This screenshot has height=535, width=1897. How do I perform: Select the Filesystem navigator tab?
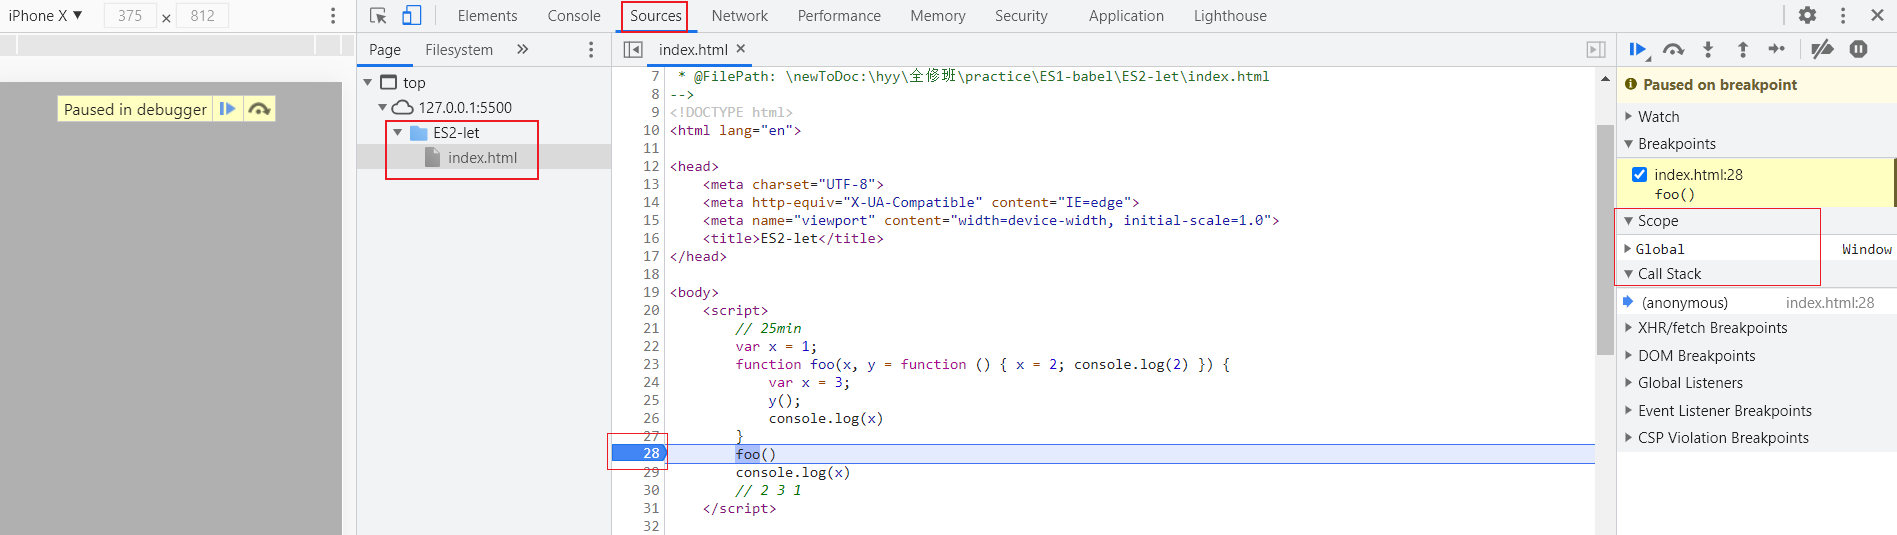click(x=459, y=50)
